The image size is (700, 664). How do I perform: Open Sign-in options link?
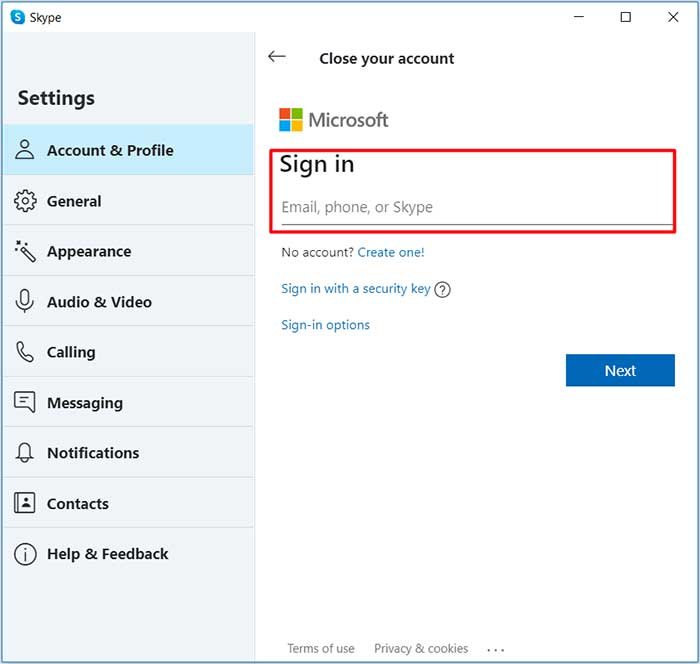tap(325, 325)
